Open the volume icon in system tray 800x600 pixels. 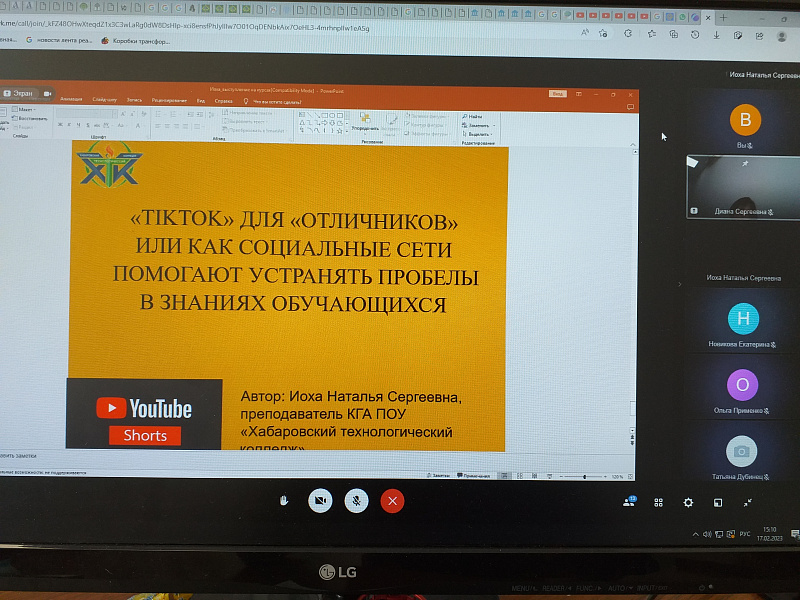pos(707,534)
